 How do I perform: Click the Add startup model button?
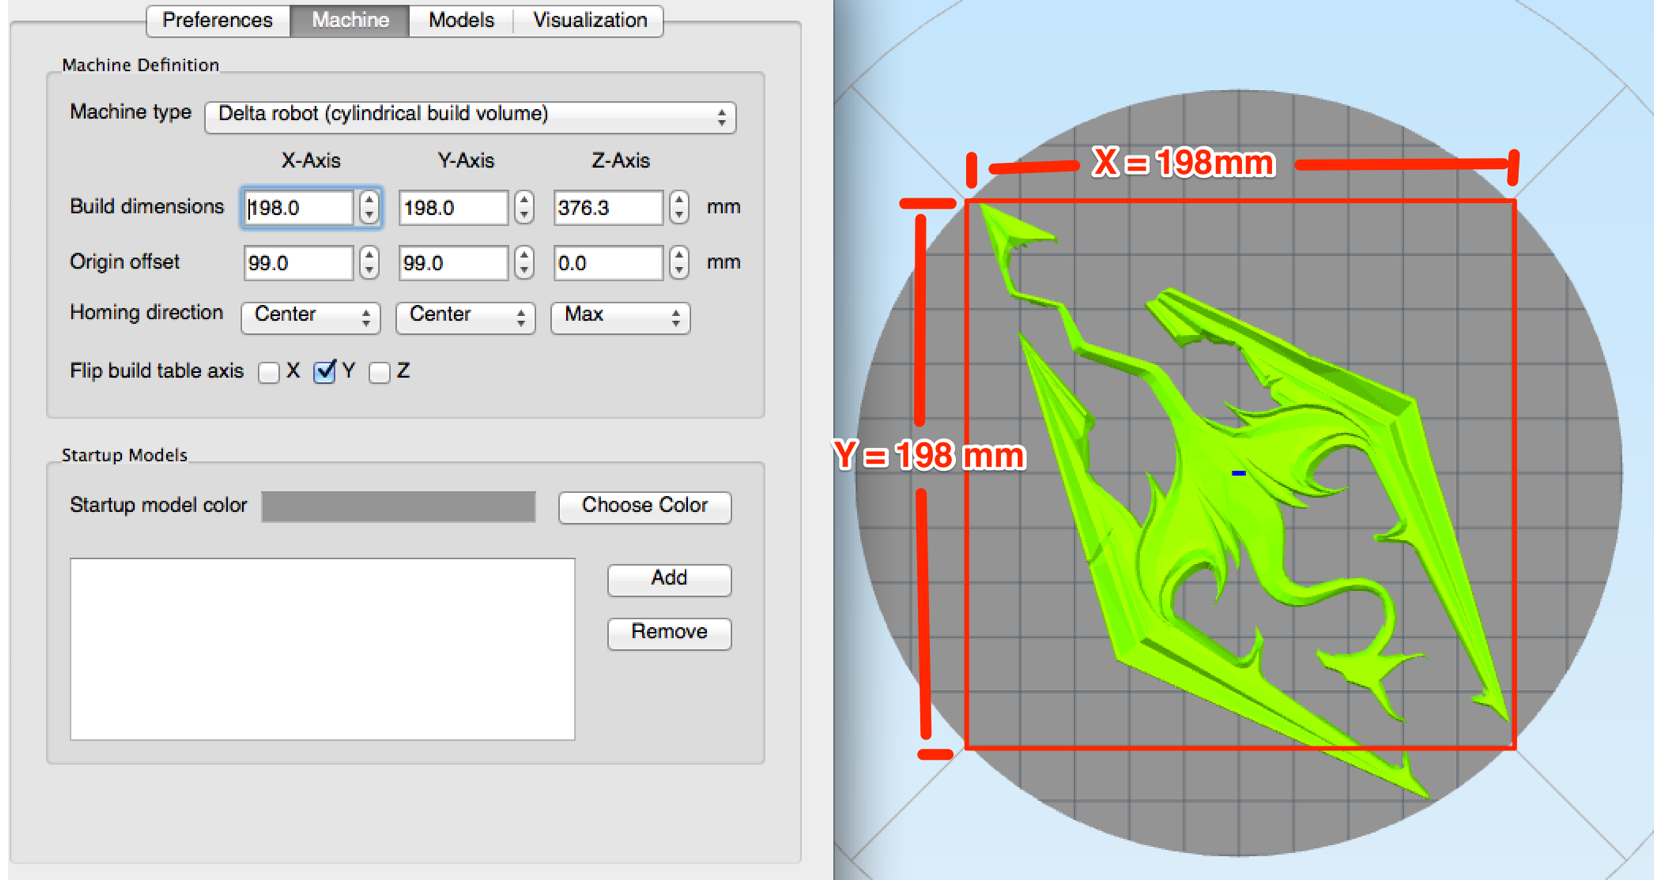point(669,579)
